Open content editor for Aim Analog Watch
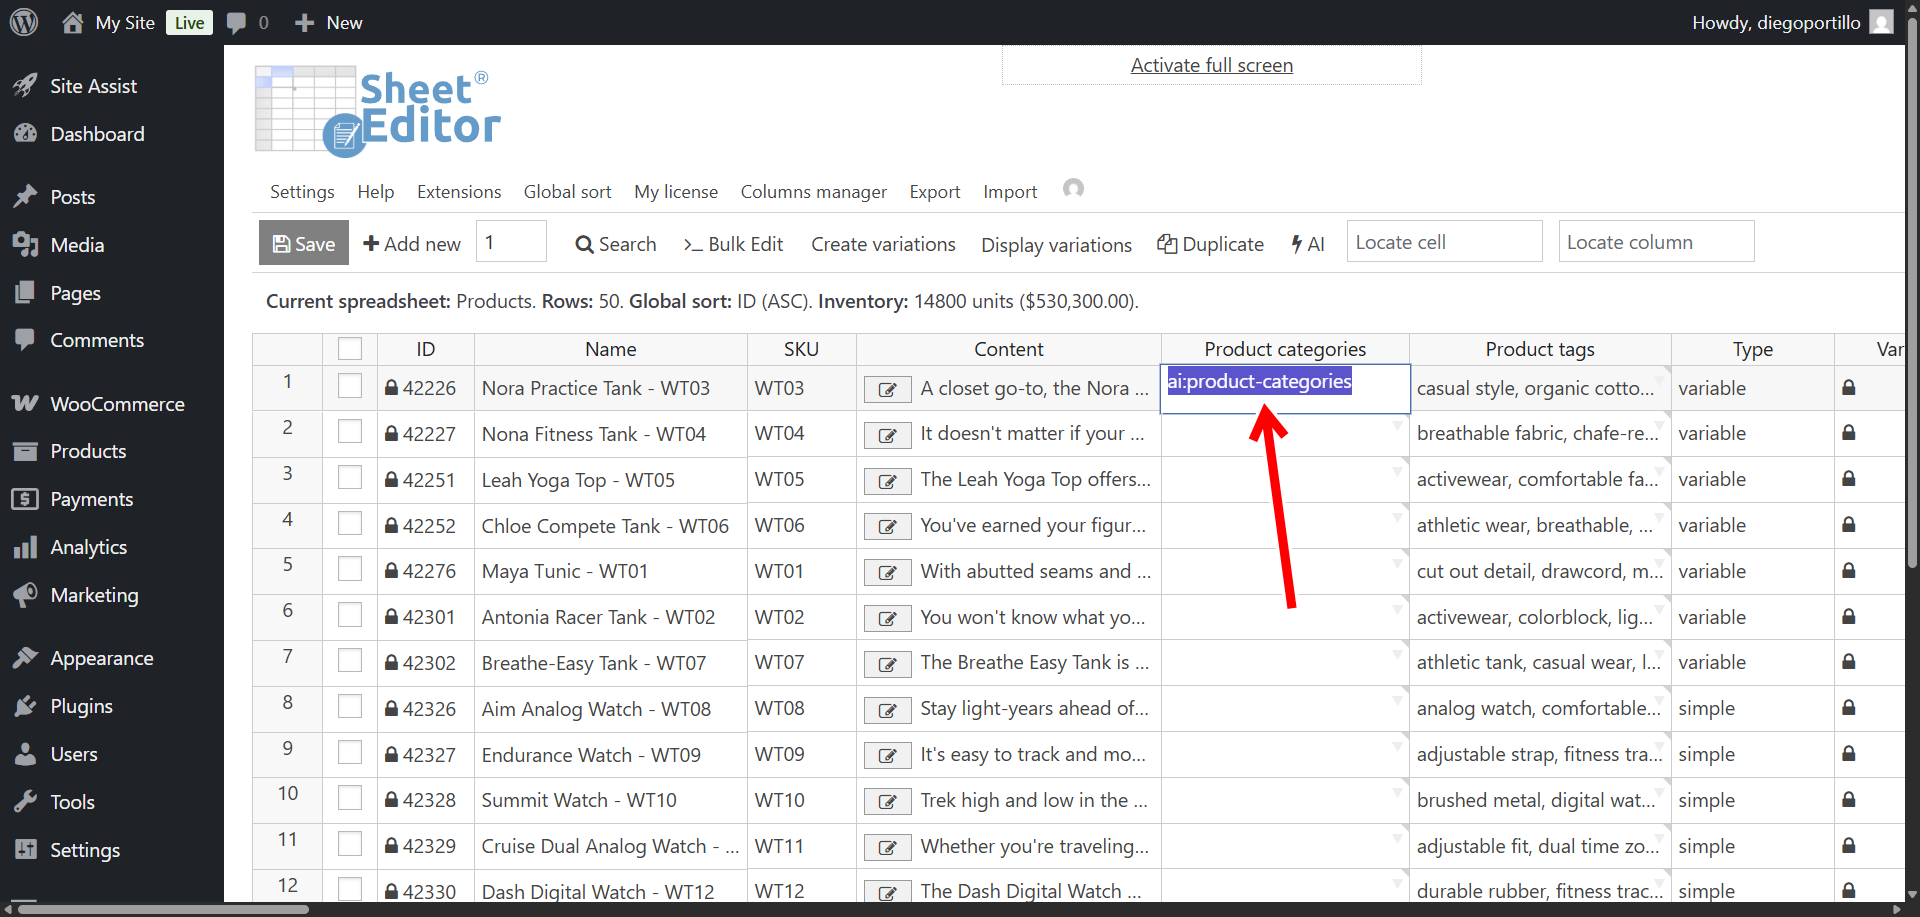The height and width of the screenshot is (917, 1920). 887,710
